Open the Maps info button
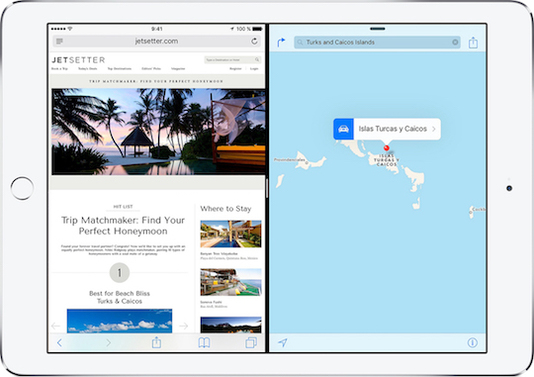This screenshot has width=534, height=377. [472, 343]
